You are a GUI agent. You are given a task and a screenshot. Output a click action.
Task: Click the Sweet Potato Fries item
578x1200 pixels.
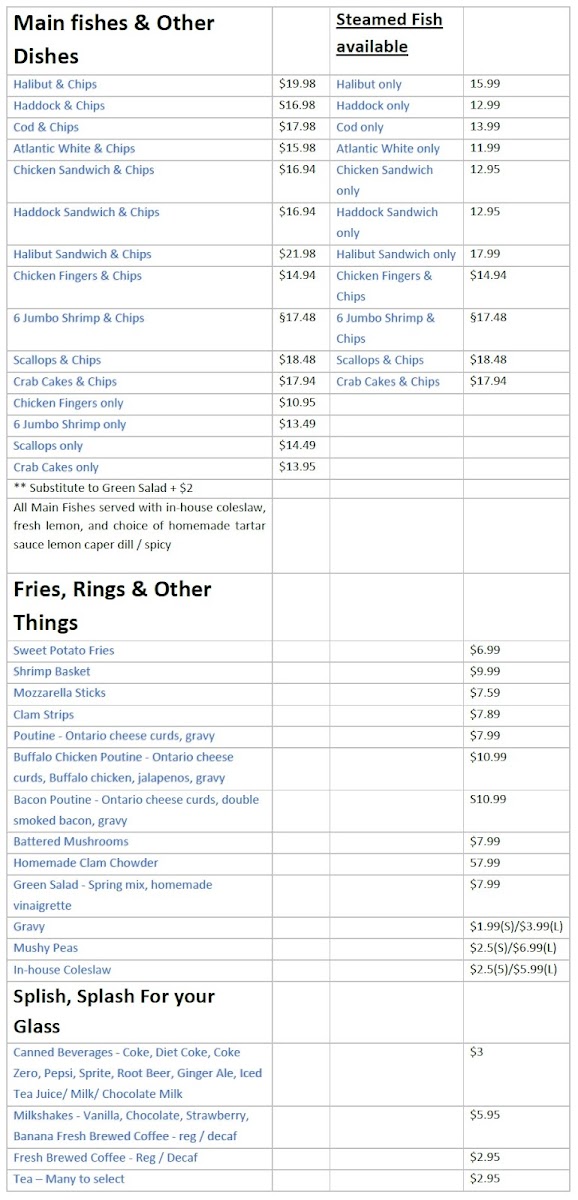[x=64, y=651]
